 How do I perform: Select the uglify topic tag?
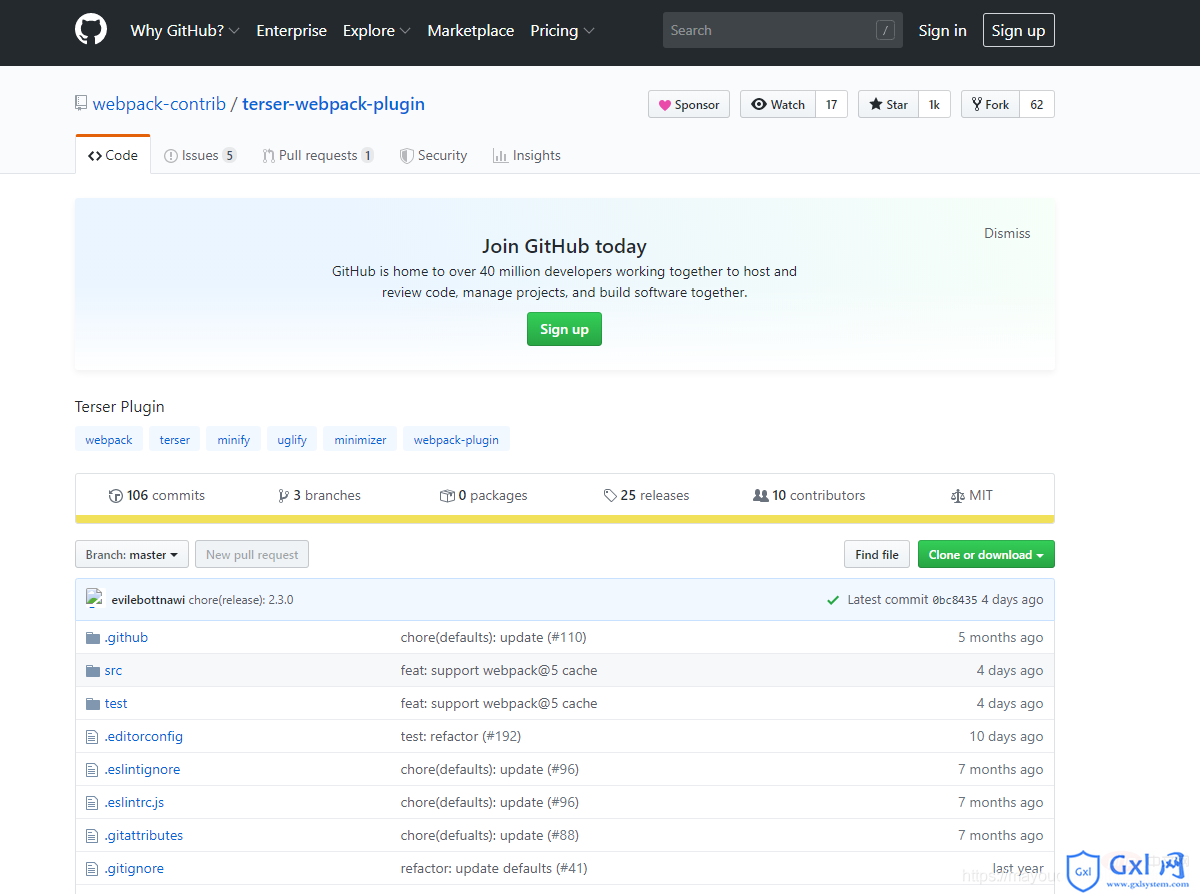pyautogui.click(x=292, y=439)
